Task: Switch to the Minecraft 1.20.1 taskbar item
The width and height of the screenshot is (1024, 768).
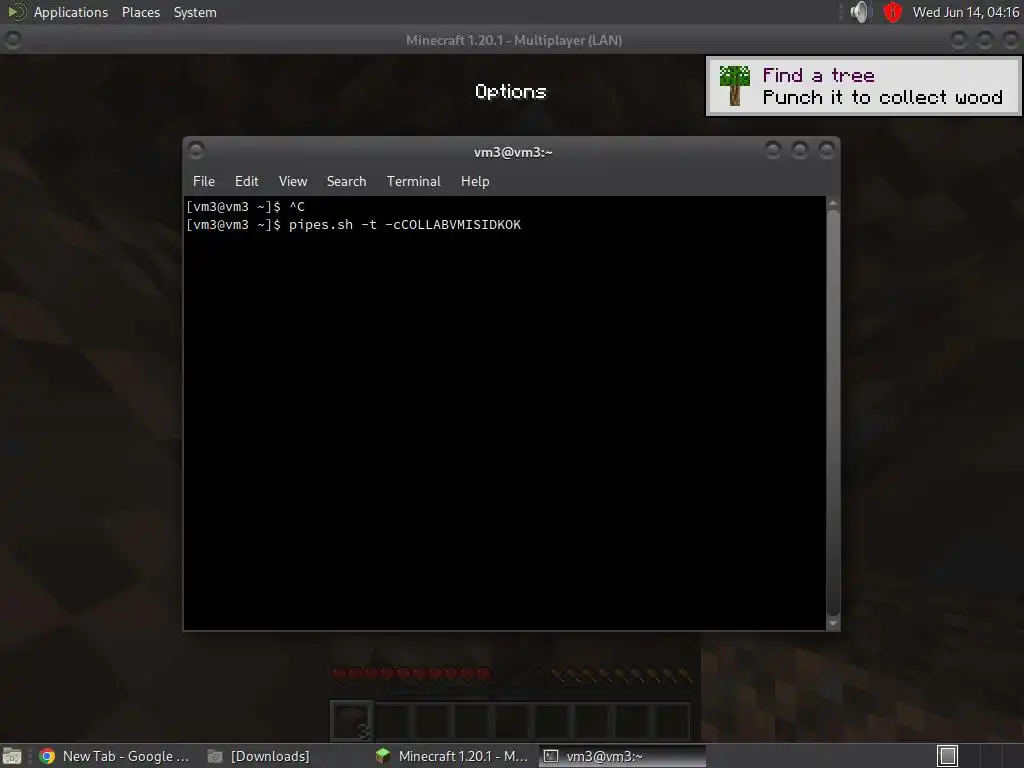Action: click(452, 756)
